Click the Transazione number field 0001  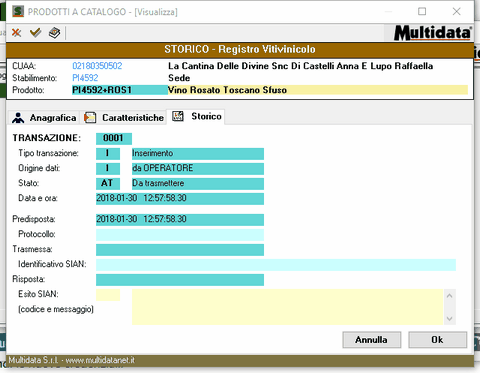click(114, 138)
